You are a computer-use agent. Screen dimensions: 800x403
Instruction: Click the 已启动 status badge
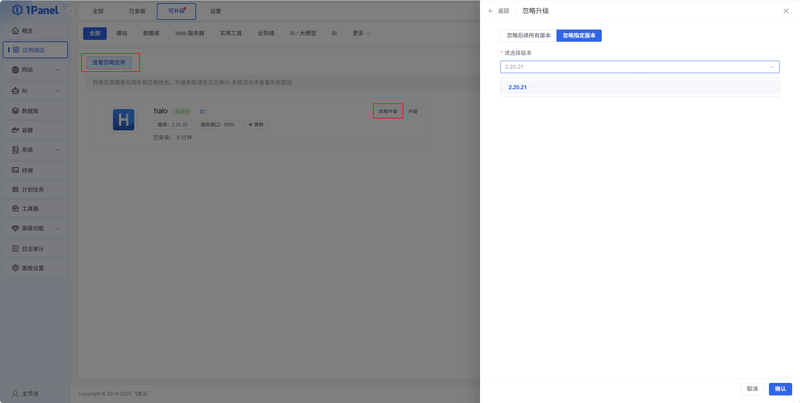click(183, 111)
